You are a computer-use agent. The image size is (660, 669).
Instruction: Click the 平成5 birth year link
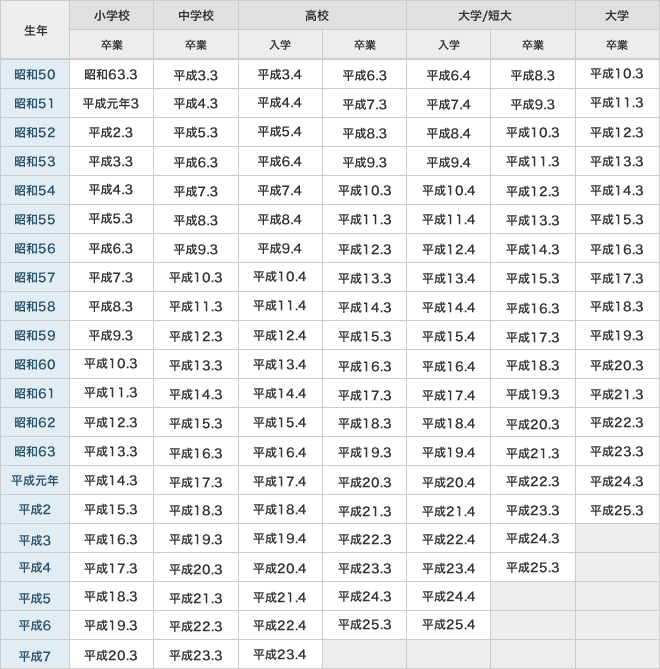[x=35, y=598]
